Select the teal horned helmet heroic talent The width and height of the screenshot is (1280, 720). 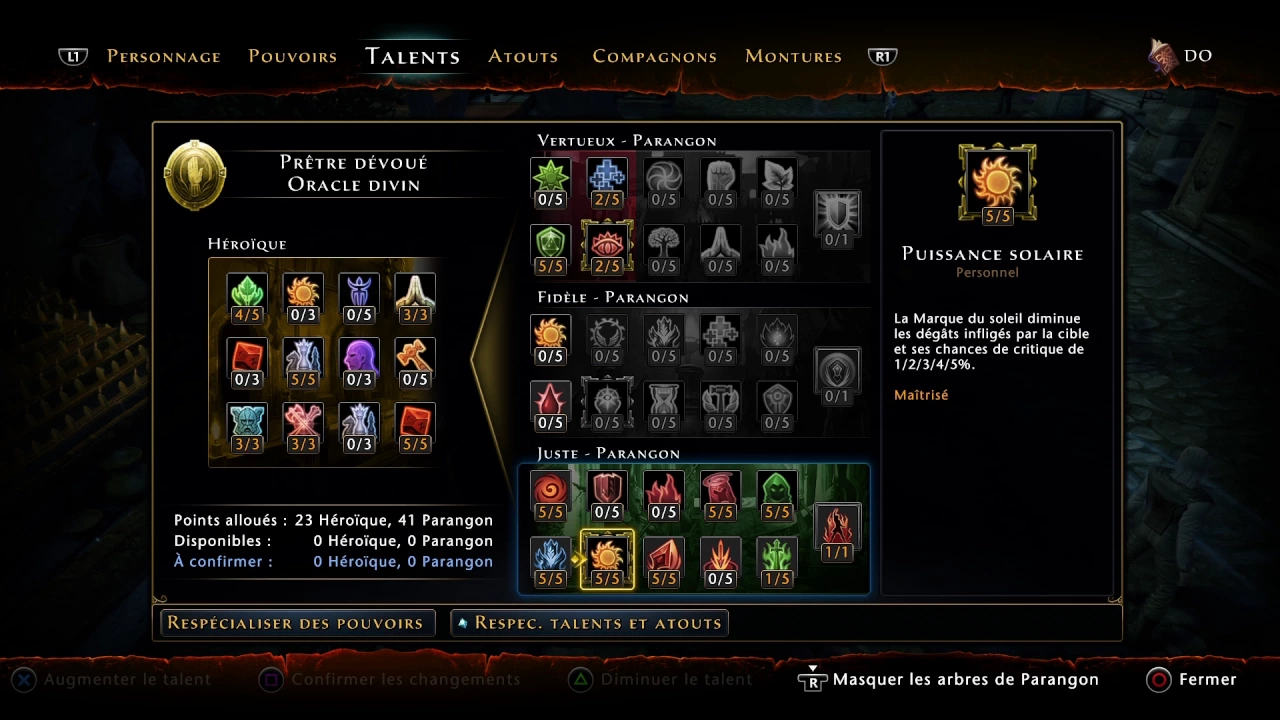tap(247, 427)
